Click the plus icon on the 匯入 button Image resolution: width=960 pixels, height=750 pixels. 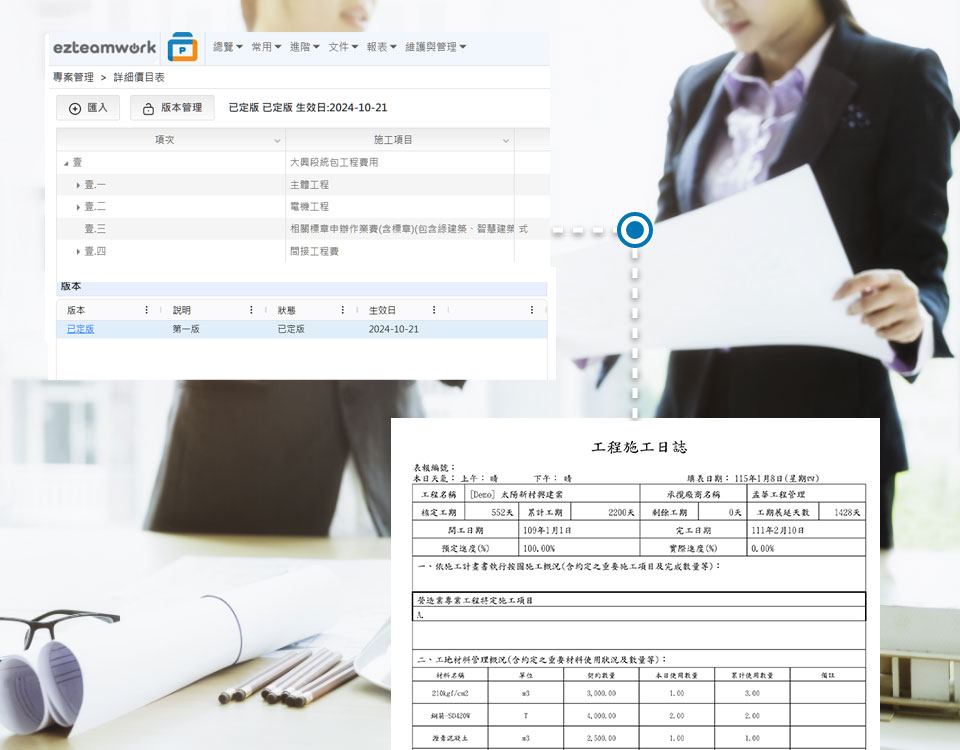[74, 108]
